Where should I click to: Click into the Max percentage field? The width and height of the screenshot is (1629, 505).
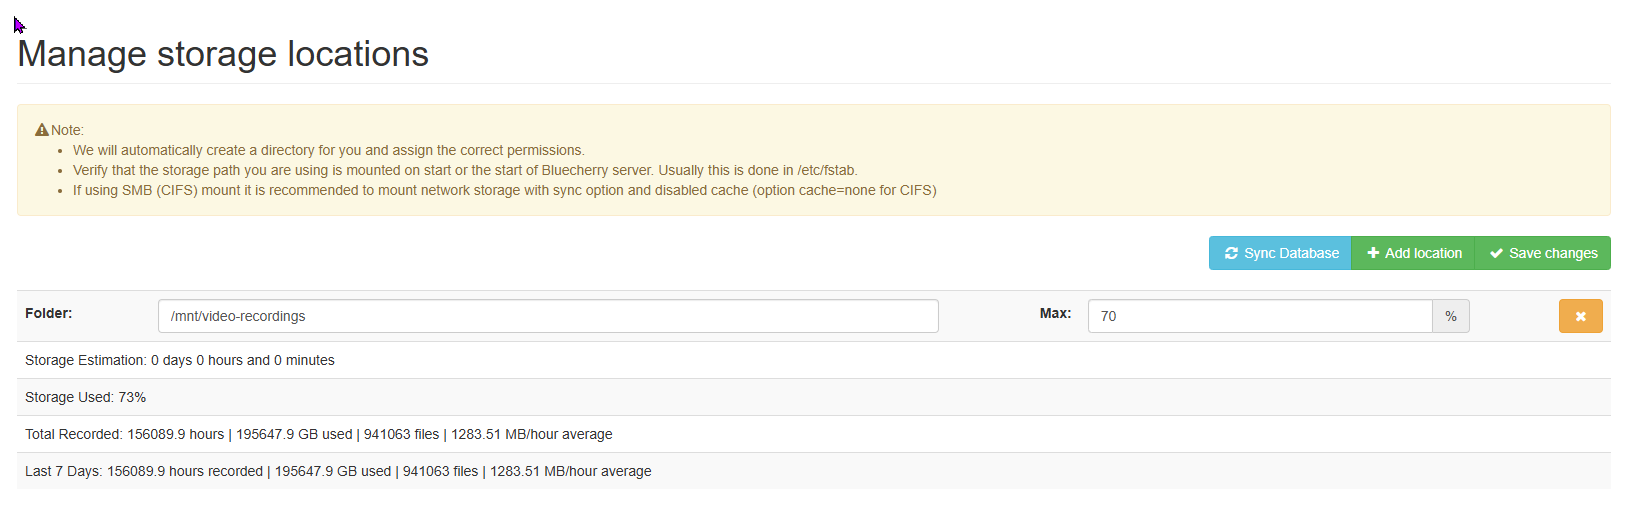click(x=1259, y=316)
